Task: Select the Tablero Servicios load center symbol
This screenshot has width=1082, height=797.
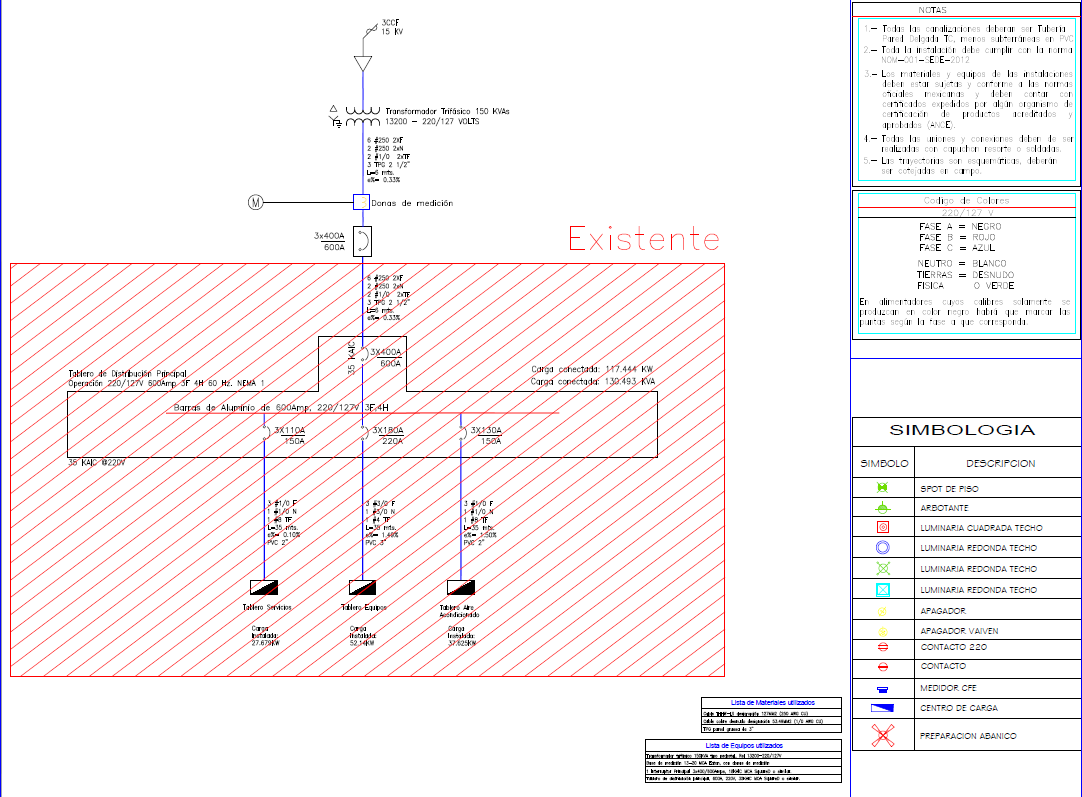Action: [264, 587]
